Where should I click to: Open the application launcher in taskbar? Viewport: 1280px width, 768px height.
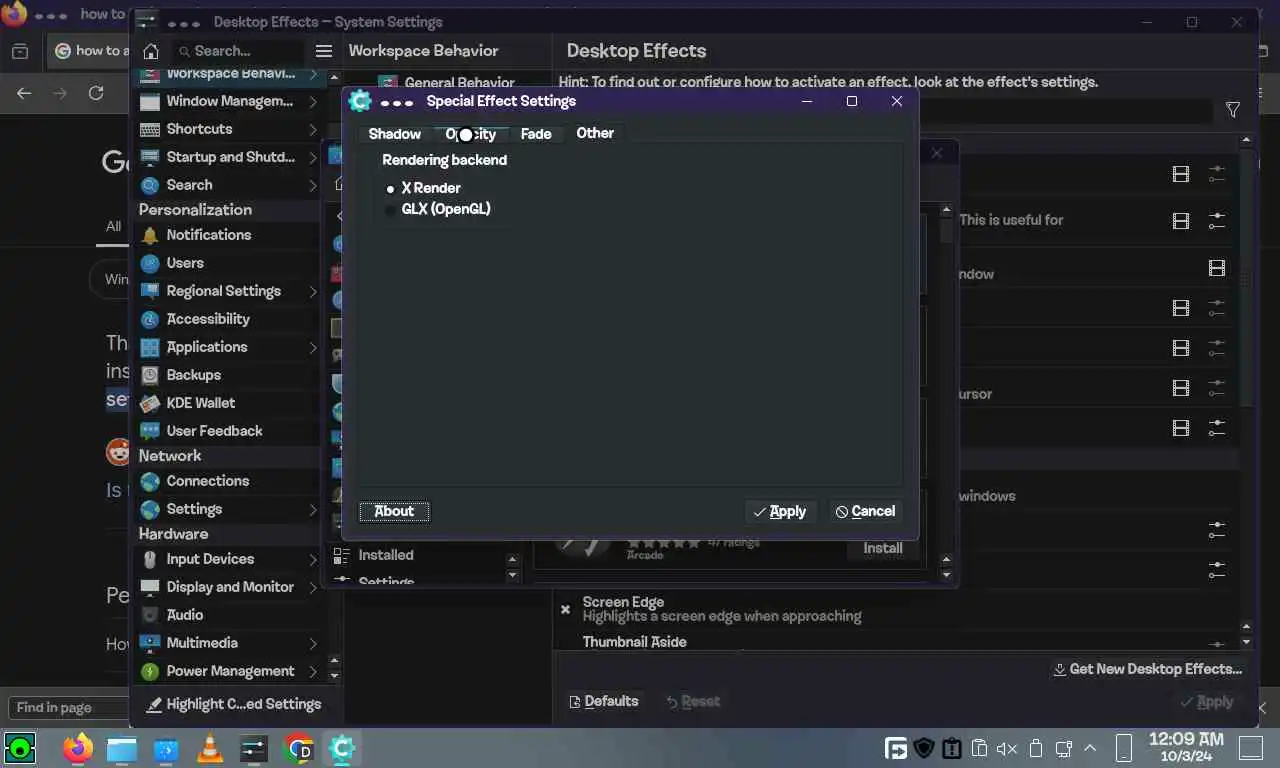point(20,747)
